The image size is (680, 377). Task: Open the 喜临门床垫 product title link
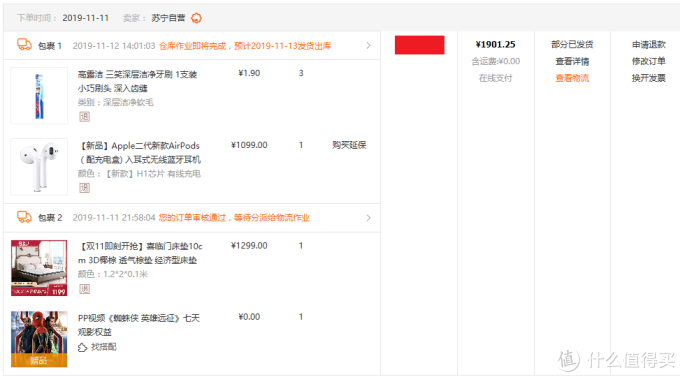(140, 253)
